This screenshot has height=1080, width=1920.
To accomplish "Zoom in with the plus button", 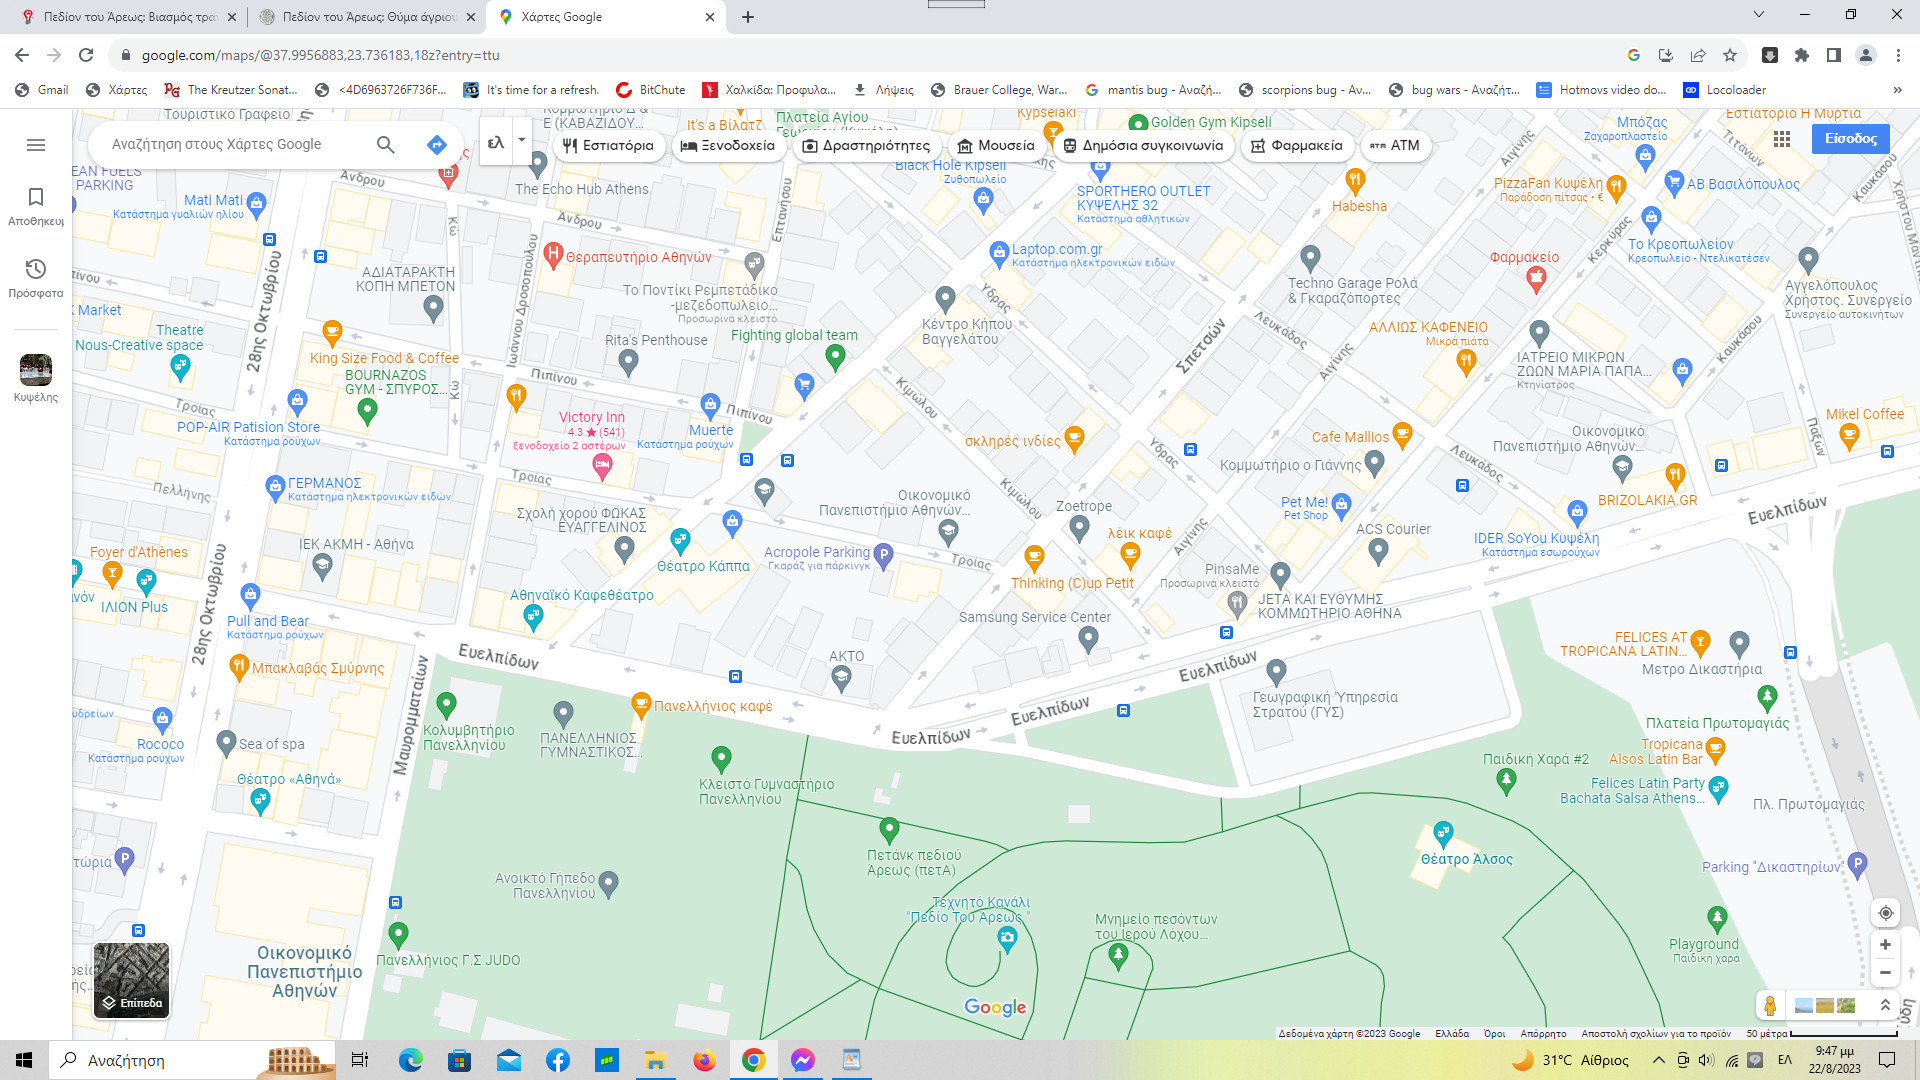I will pyautogui.click(x=1885, y=945).
